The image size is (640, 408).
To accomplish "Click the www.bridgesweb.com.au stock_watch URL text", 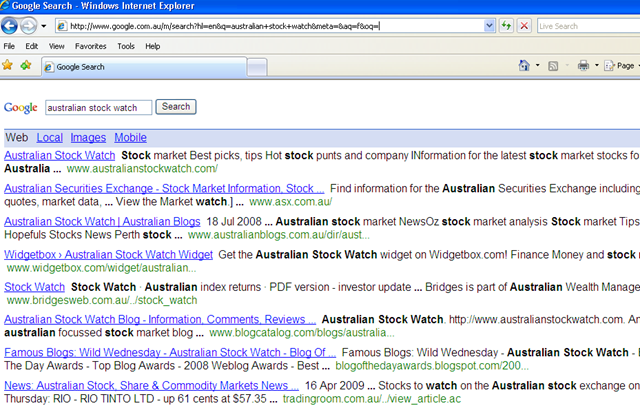I will (x=102, y=300).
